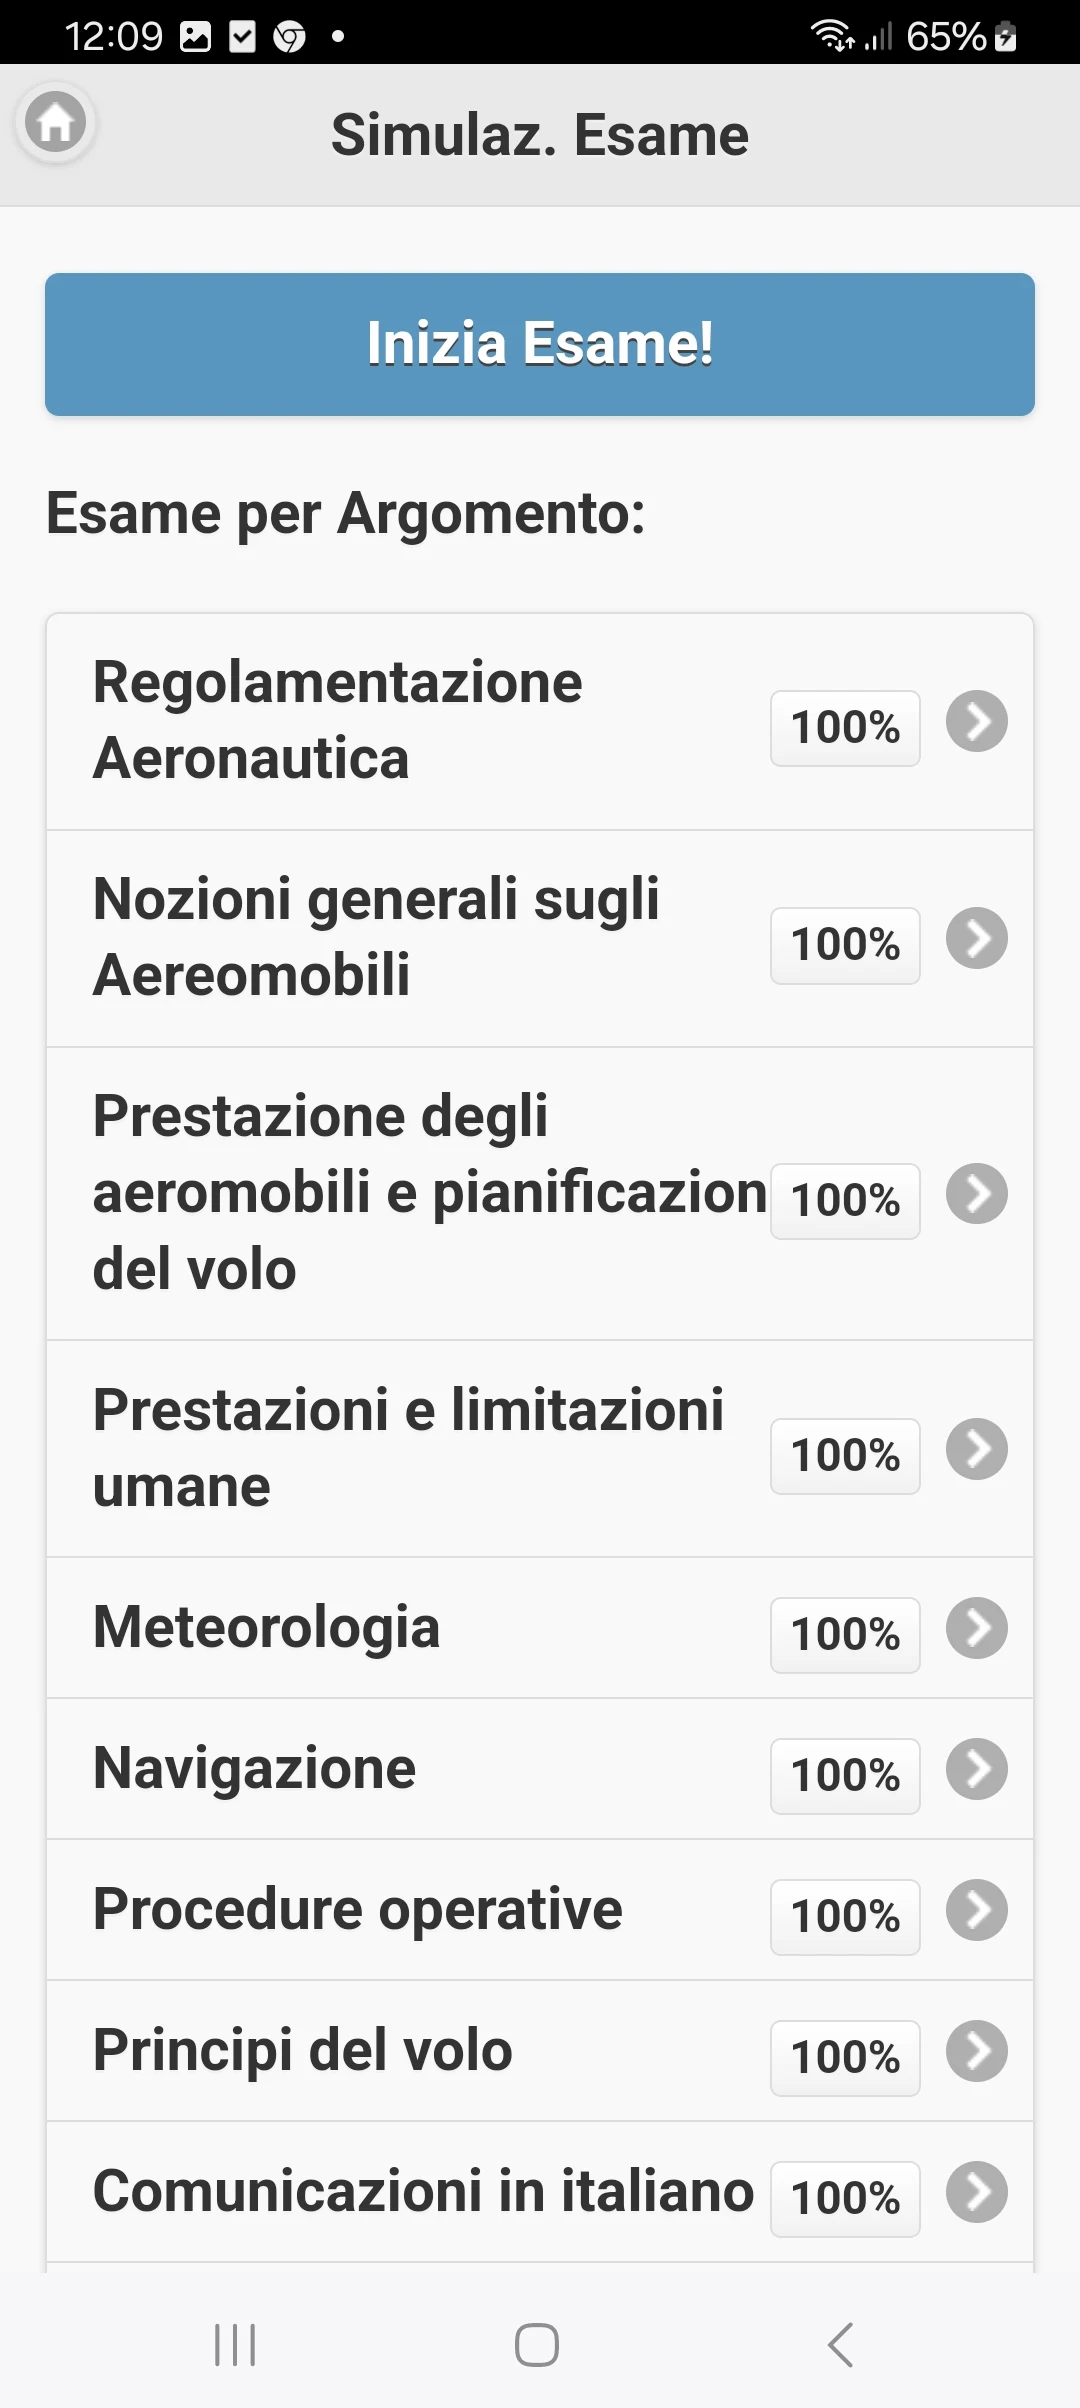Open Android recent apps button
Screen dimensions: 1080x2408
pos(236,2345)
